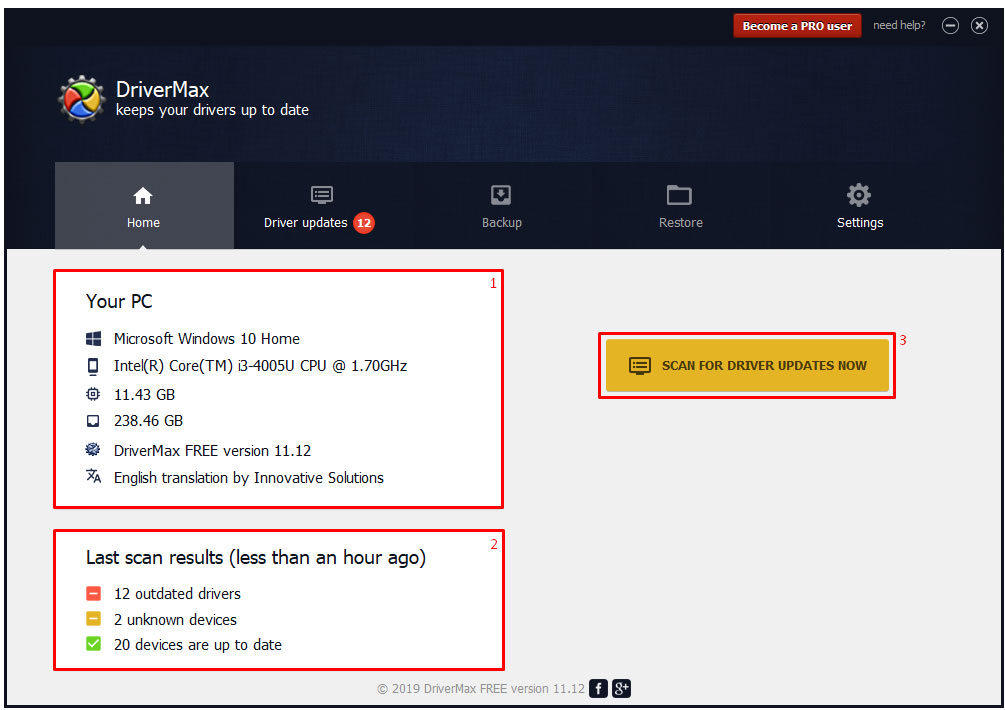Click keeps your drivers up to date tagline

(212, 110)
